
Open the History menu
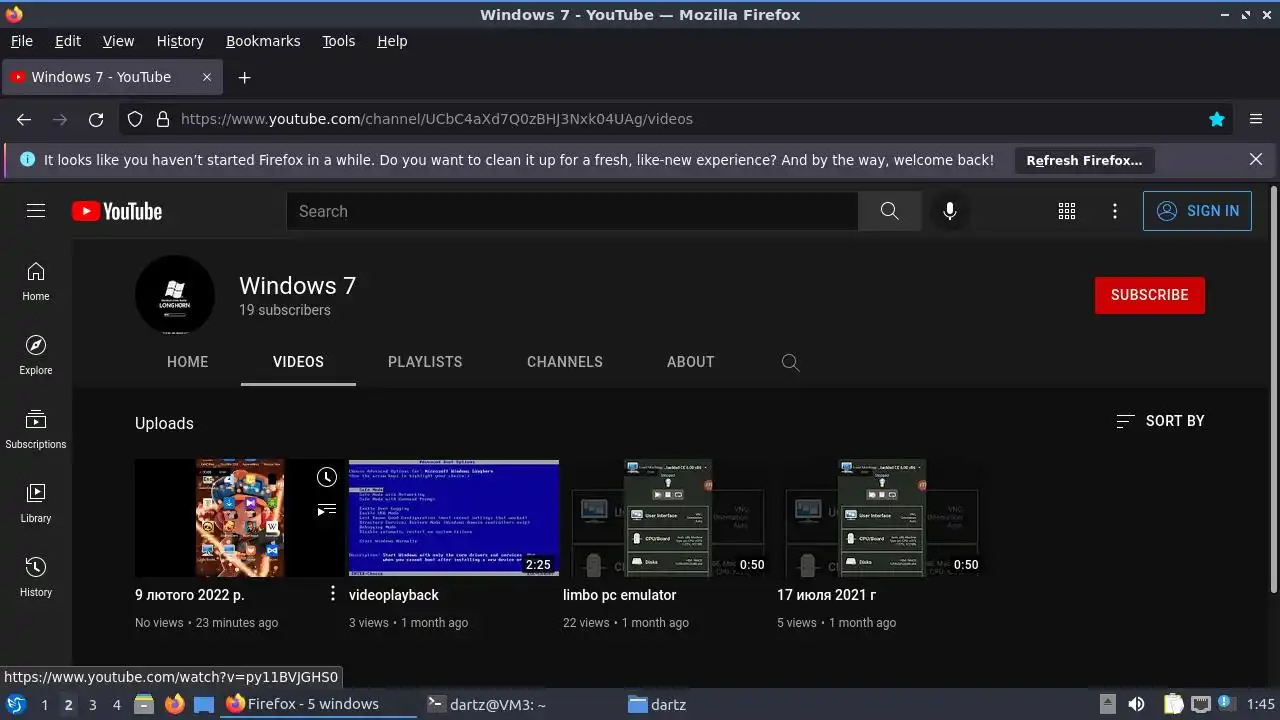180,41
